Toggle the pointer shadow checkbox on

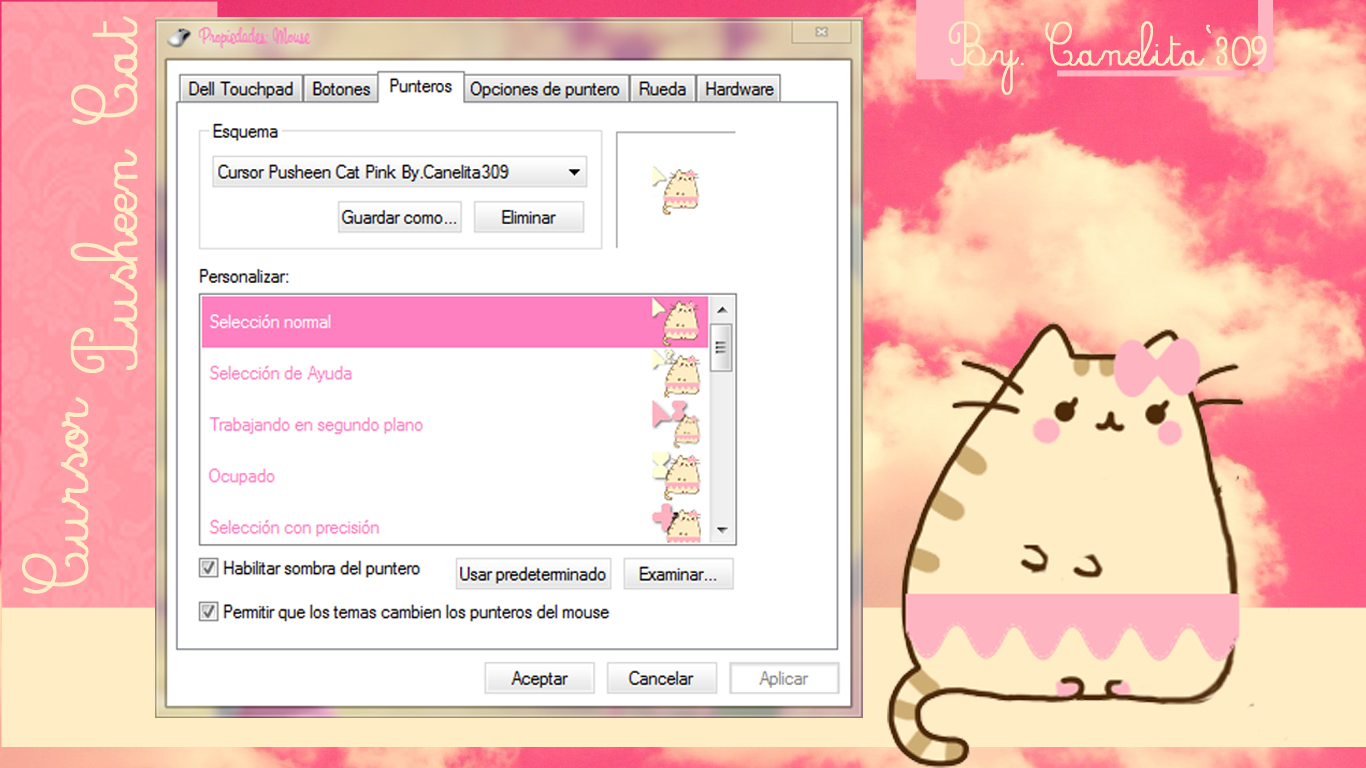(x=207, y=567)
